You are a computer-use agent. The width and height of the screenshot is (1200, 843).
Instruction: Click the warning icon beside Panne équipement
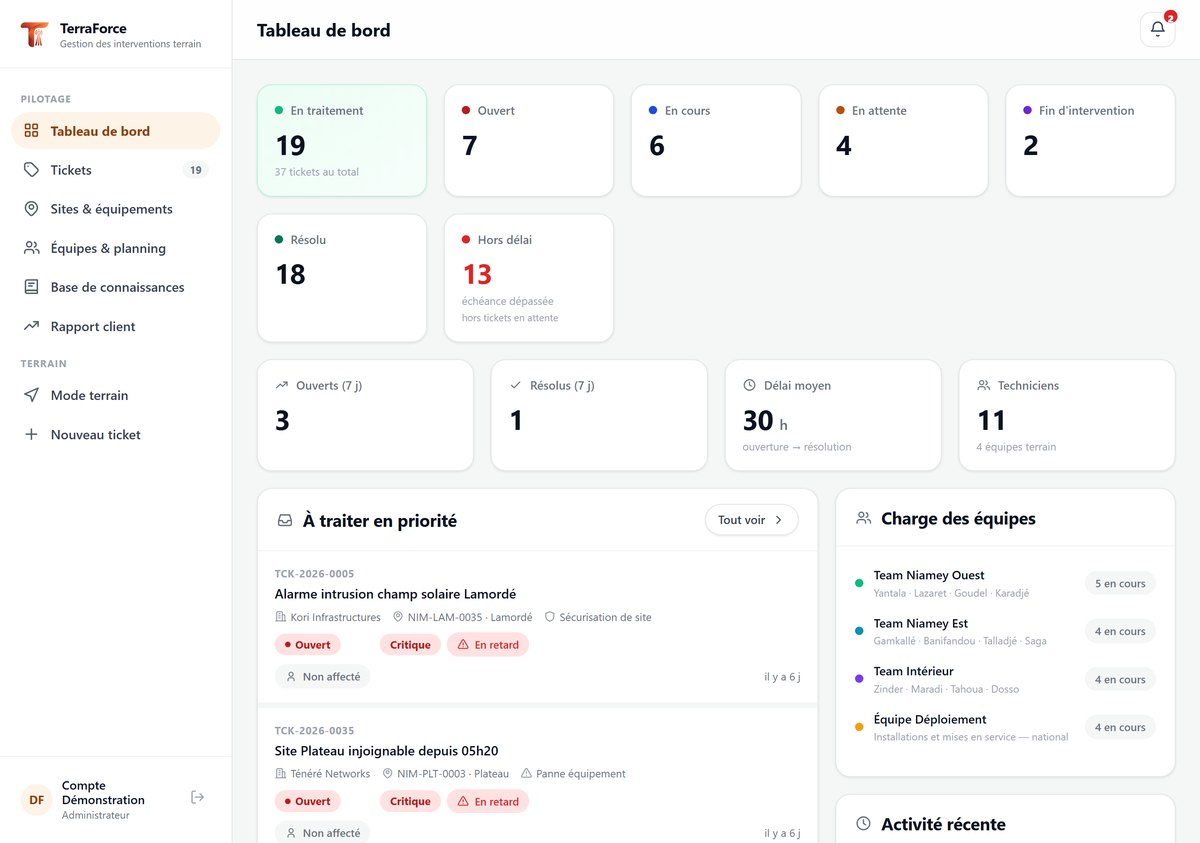point(526,773)
